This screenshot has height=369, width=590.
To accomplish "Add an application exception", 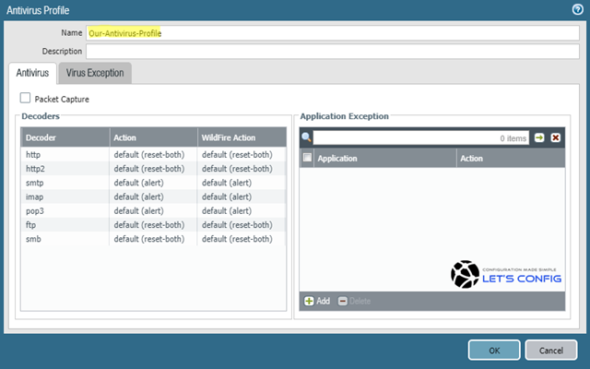I will coord(317,301).
